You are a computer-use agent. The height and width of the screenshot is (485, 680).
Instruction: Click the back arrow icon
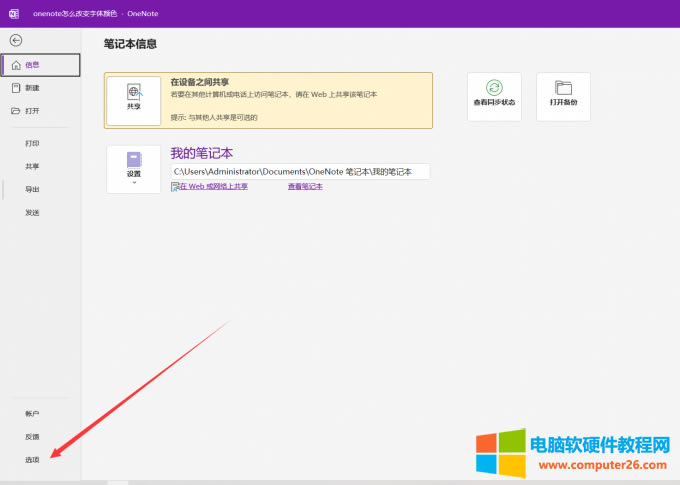click(x=15, y=40)
